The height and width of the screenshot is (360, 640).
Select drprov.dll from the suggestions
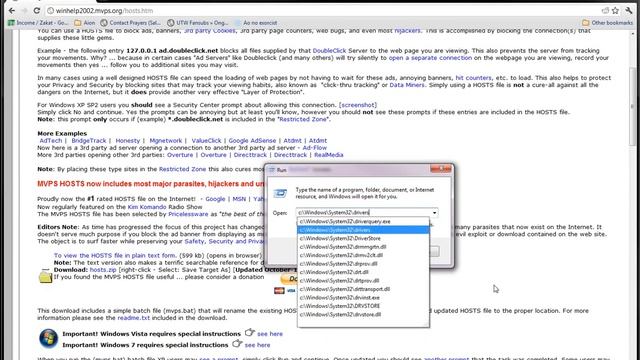[363, 264]
